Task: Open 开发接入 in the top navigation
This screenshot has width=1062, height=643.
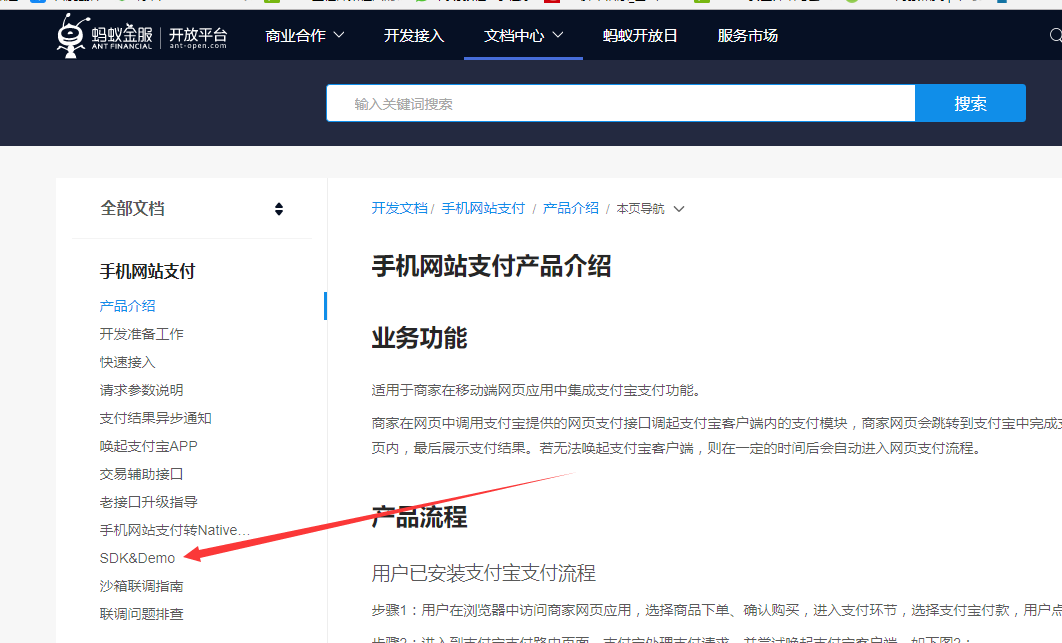Action: click(414, 35)
